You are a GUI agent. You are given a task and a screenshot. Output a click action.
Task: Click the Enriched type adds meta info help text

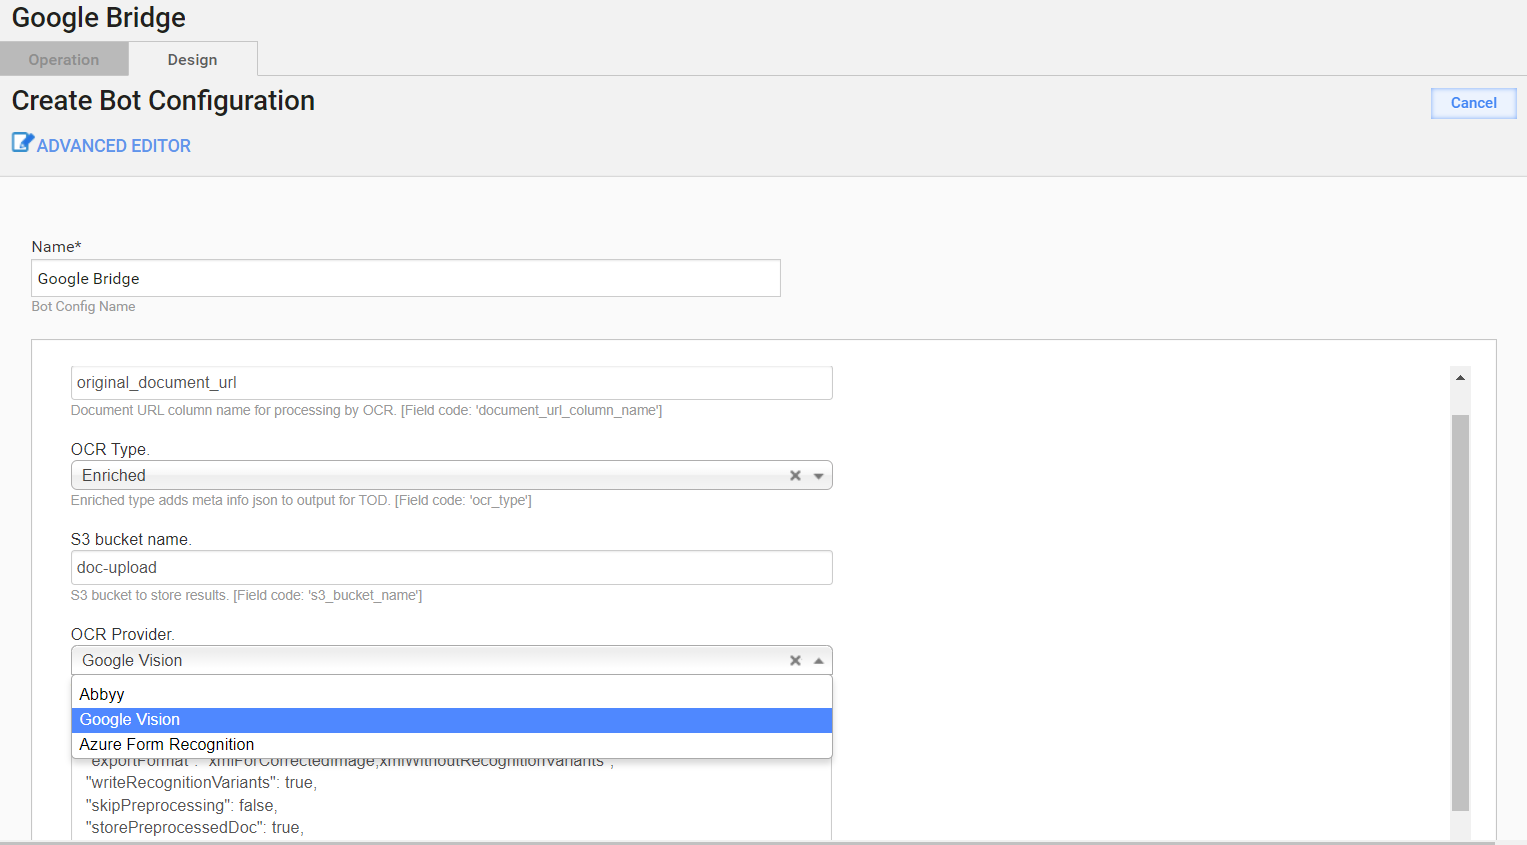point(301,501)
